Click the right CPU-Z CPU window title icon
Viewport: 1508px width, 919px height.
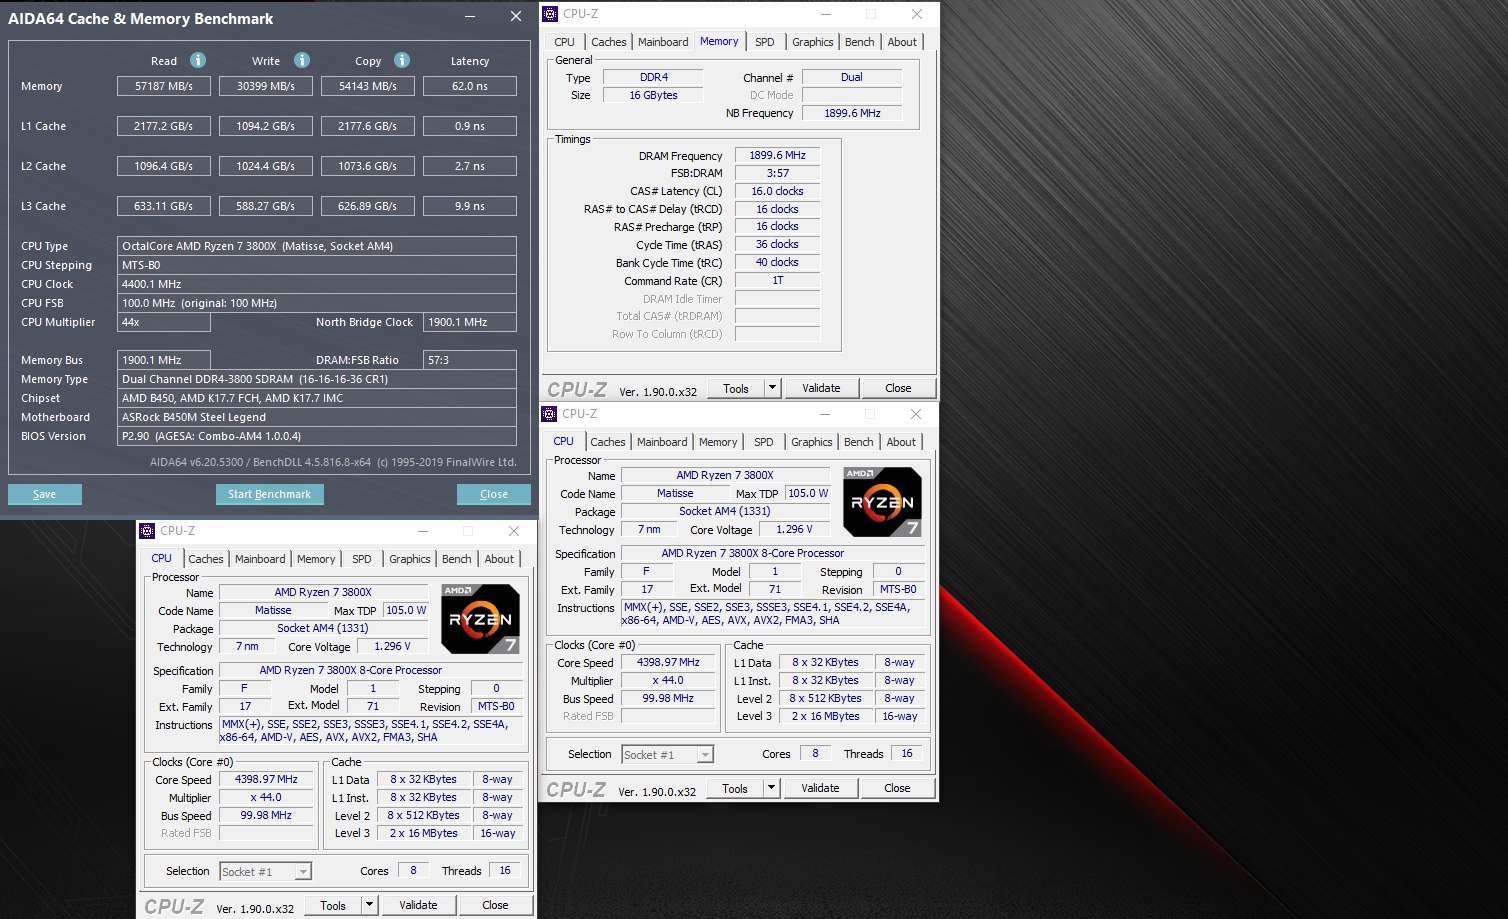pos(548,414)
